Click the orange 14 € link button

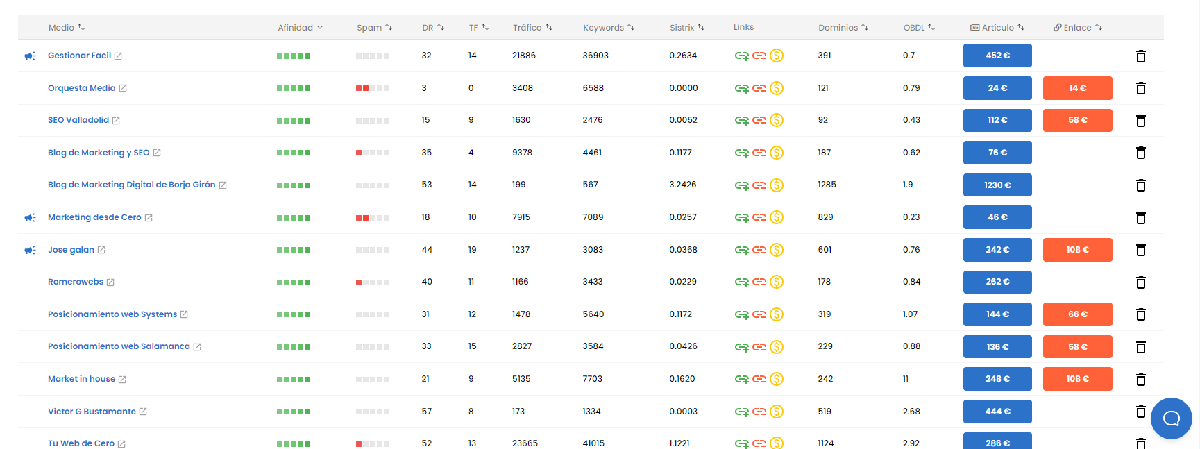click(x=1077, y=88)
